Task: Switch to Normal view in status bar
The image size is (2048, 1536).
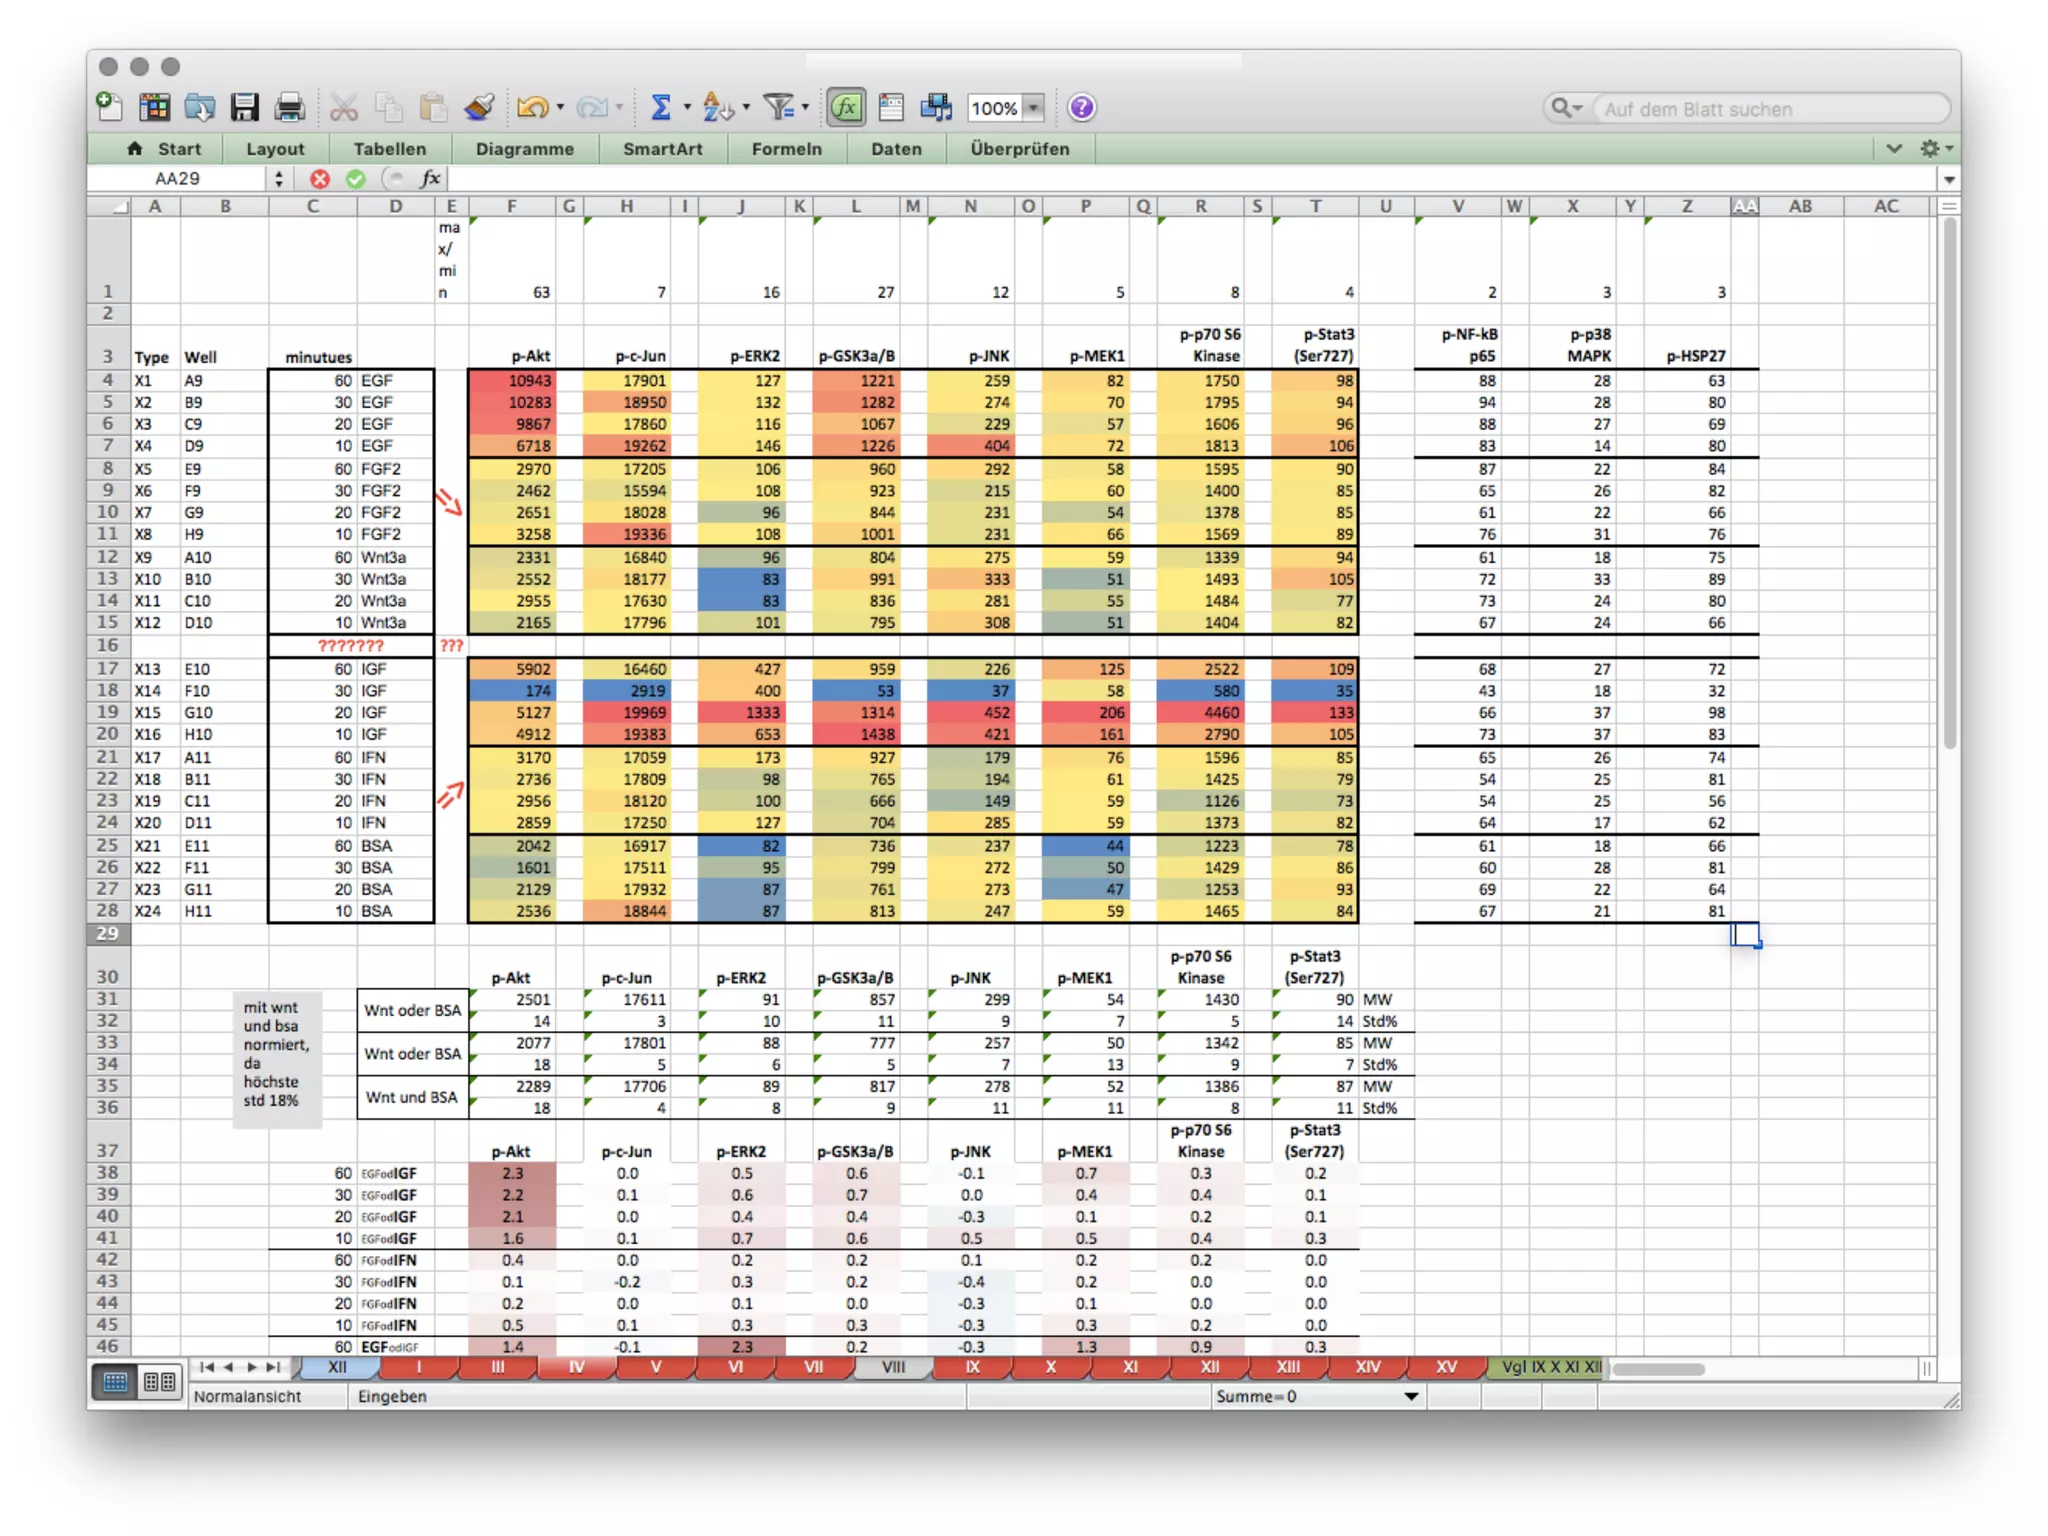Action: tap(116, 1382)
